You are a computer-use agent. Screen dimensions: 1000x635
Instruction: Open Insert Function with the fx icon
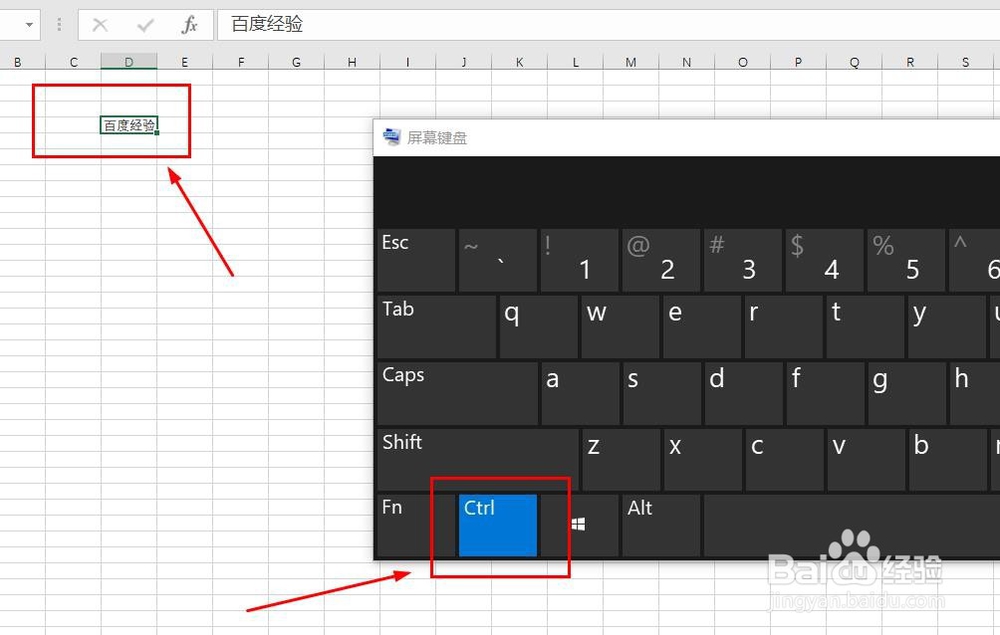pos(189,25)
